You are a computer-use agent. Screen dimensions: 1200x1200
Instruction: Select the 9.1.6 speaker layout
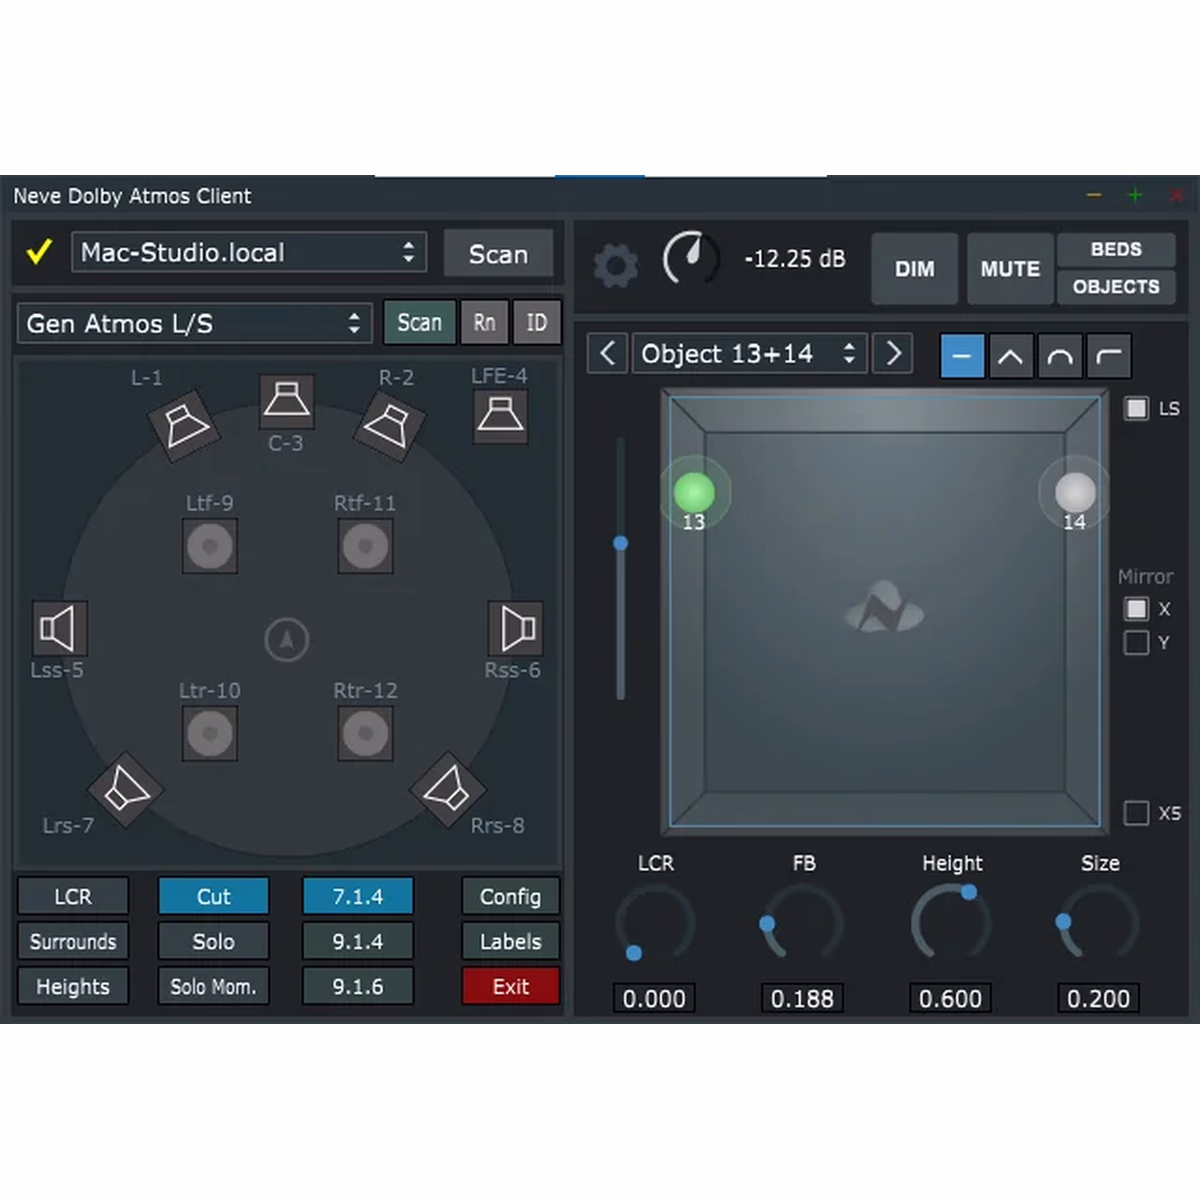[358, 986]
